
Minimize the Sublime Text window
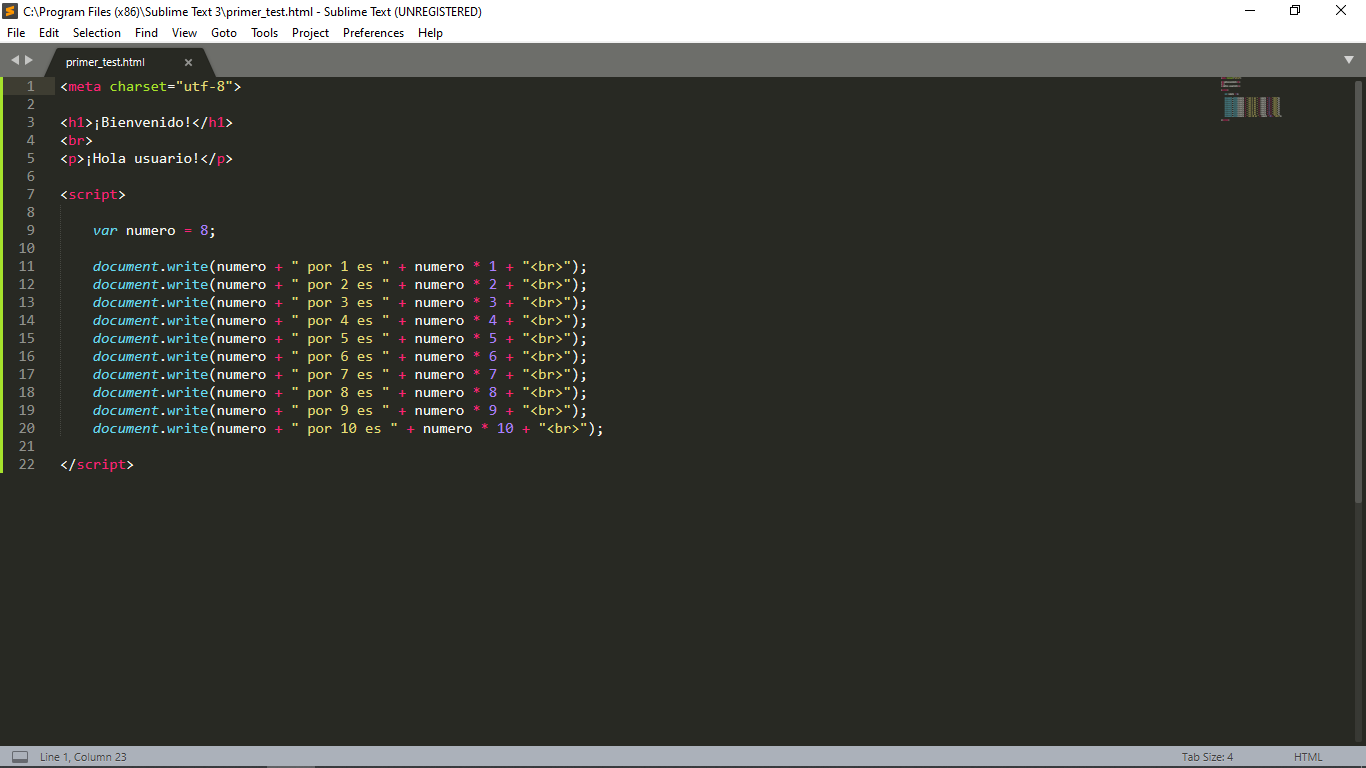1250,11
